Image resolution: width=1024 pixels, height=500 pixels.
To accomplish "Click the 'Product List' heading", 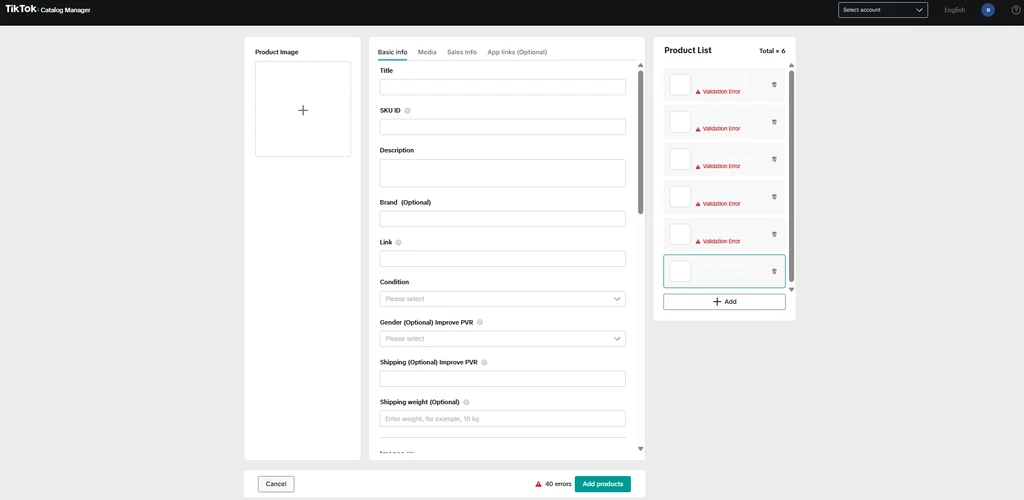I will tap(688, 50).
